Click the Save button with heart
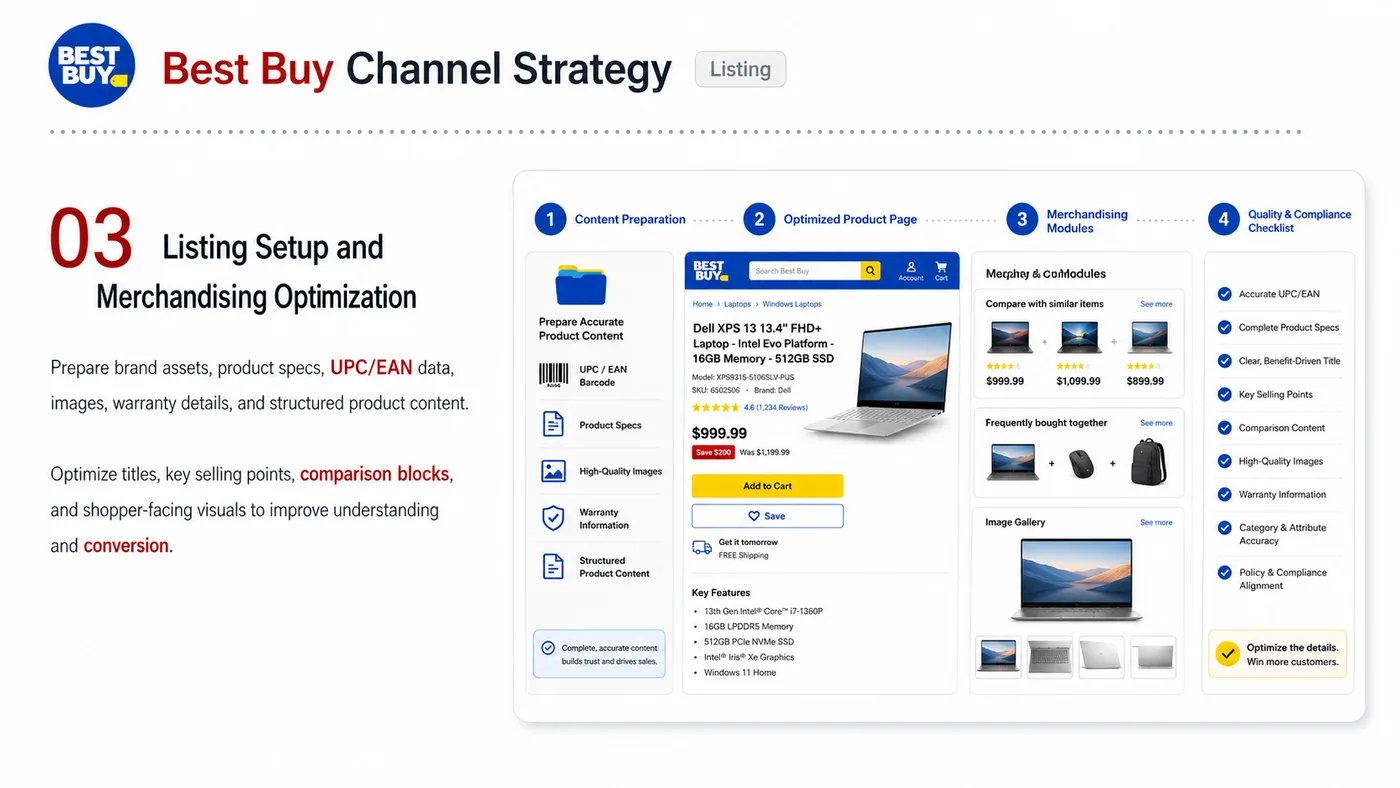Viewport: 1400px width, 788px height. [x=767, y=516]
